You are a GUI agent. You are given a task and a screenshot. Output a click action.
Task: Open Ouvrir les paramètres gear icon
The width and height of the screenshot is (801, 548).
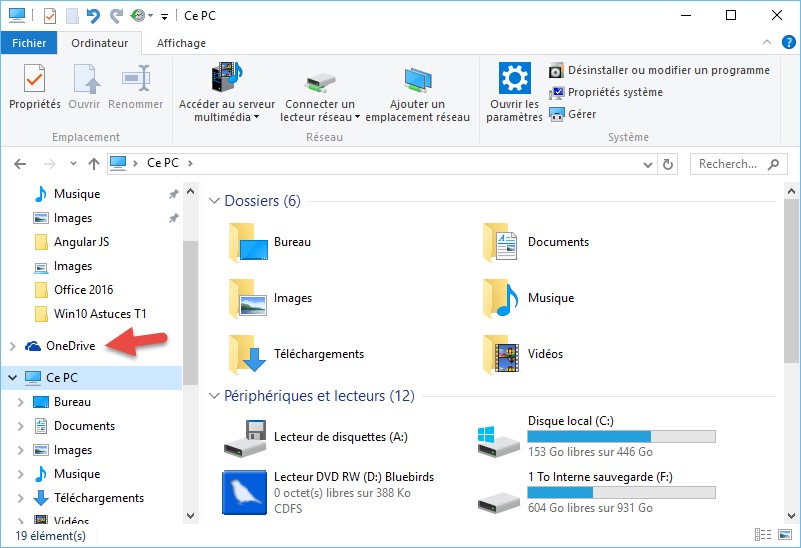(514, 80)
